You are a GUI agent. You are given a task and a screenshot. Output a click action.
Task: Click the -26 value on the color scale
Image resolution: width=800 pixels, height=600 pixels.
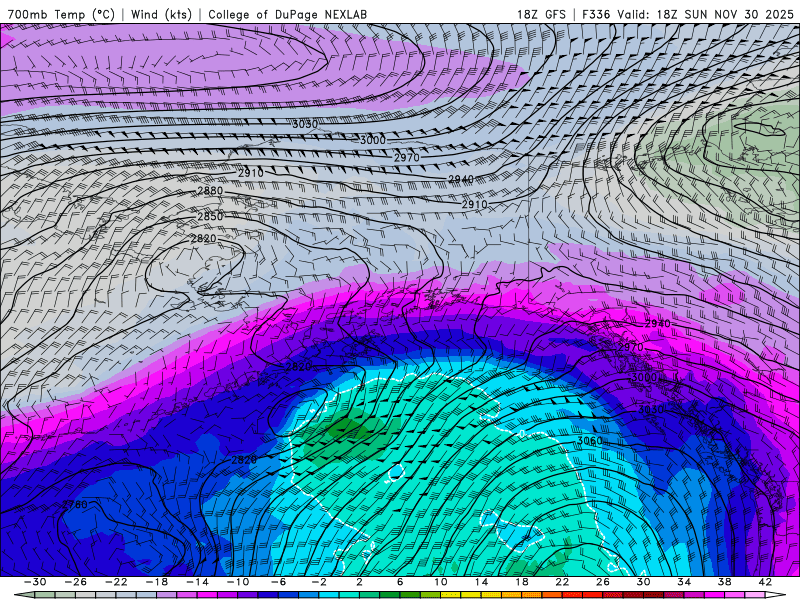pyautogui.click(x=76, y=582)
